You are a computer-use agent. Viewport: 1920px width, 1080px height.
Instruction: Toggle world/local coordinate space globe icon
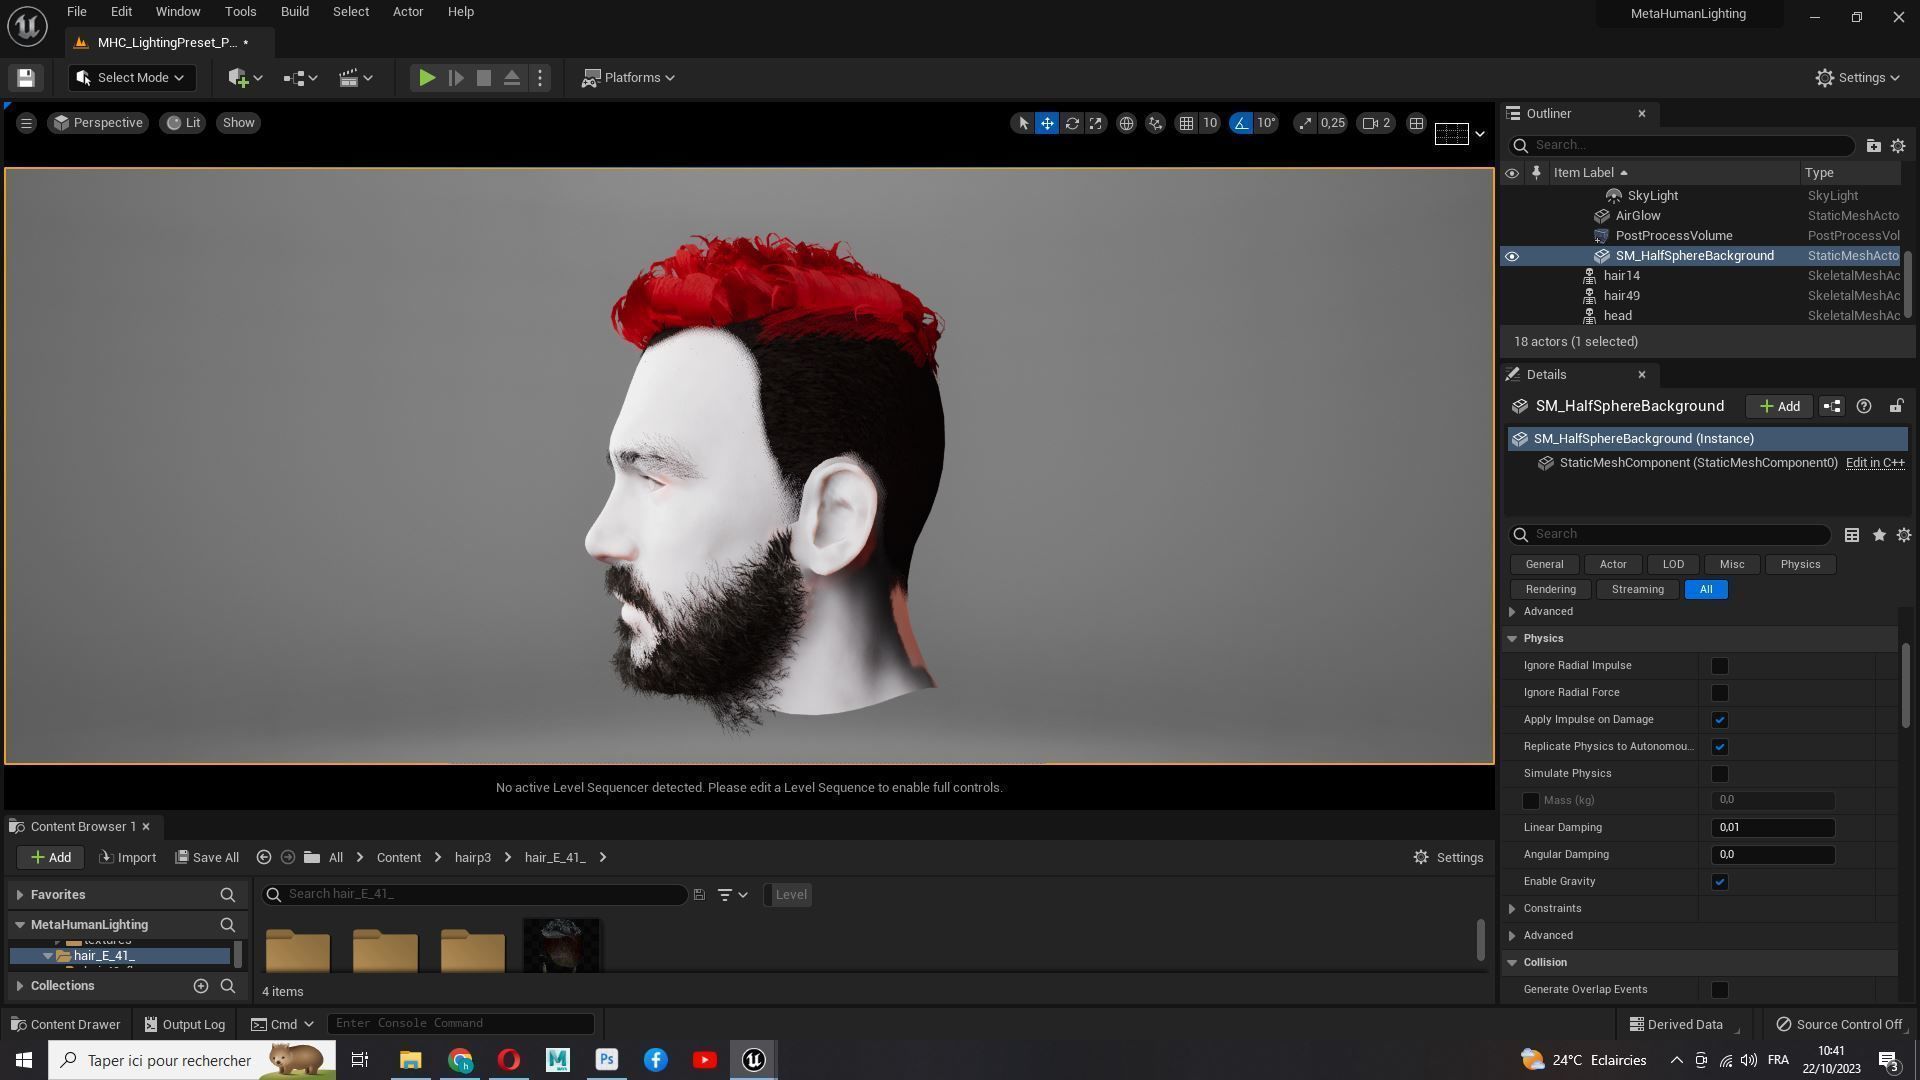[x=1126, y=123]
